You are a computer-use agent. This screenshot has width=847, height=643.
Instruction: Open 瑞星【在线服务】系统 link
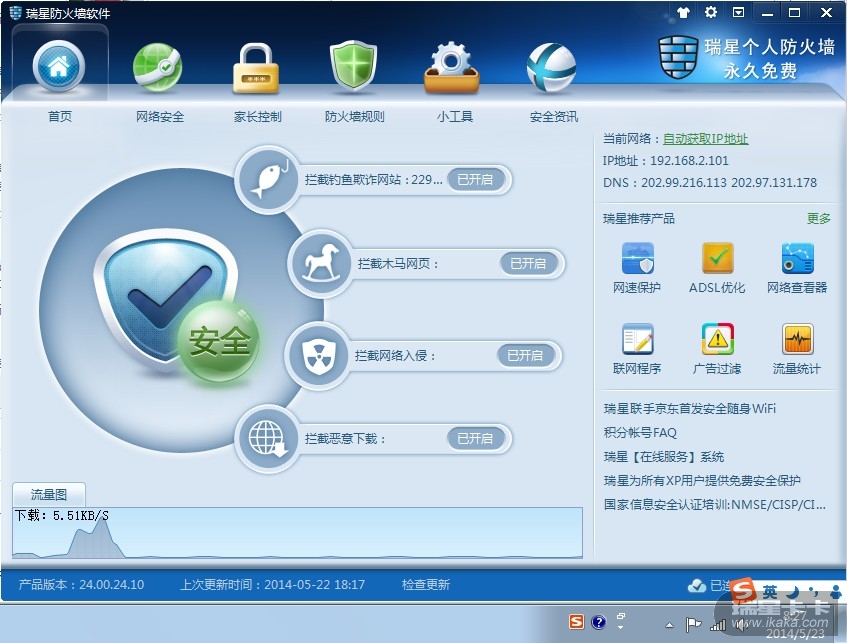point(664,457)
